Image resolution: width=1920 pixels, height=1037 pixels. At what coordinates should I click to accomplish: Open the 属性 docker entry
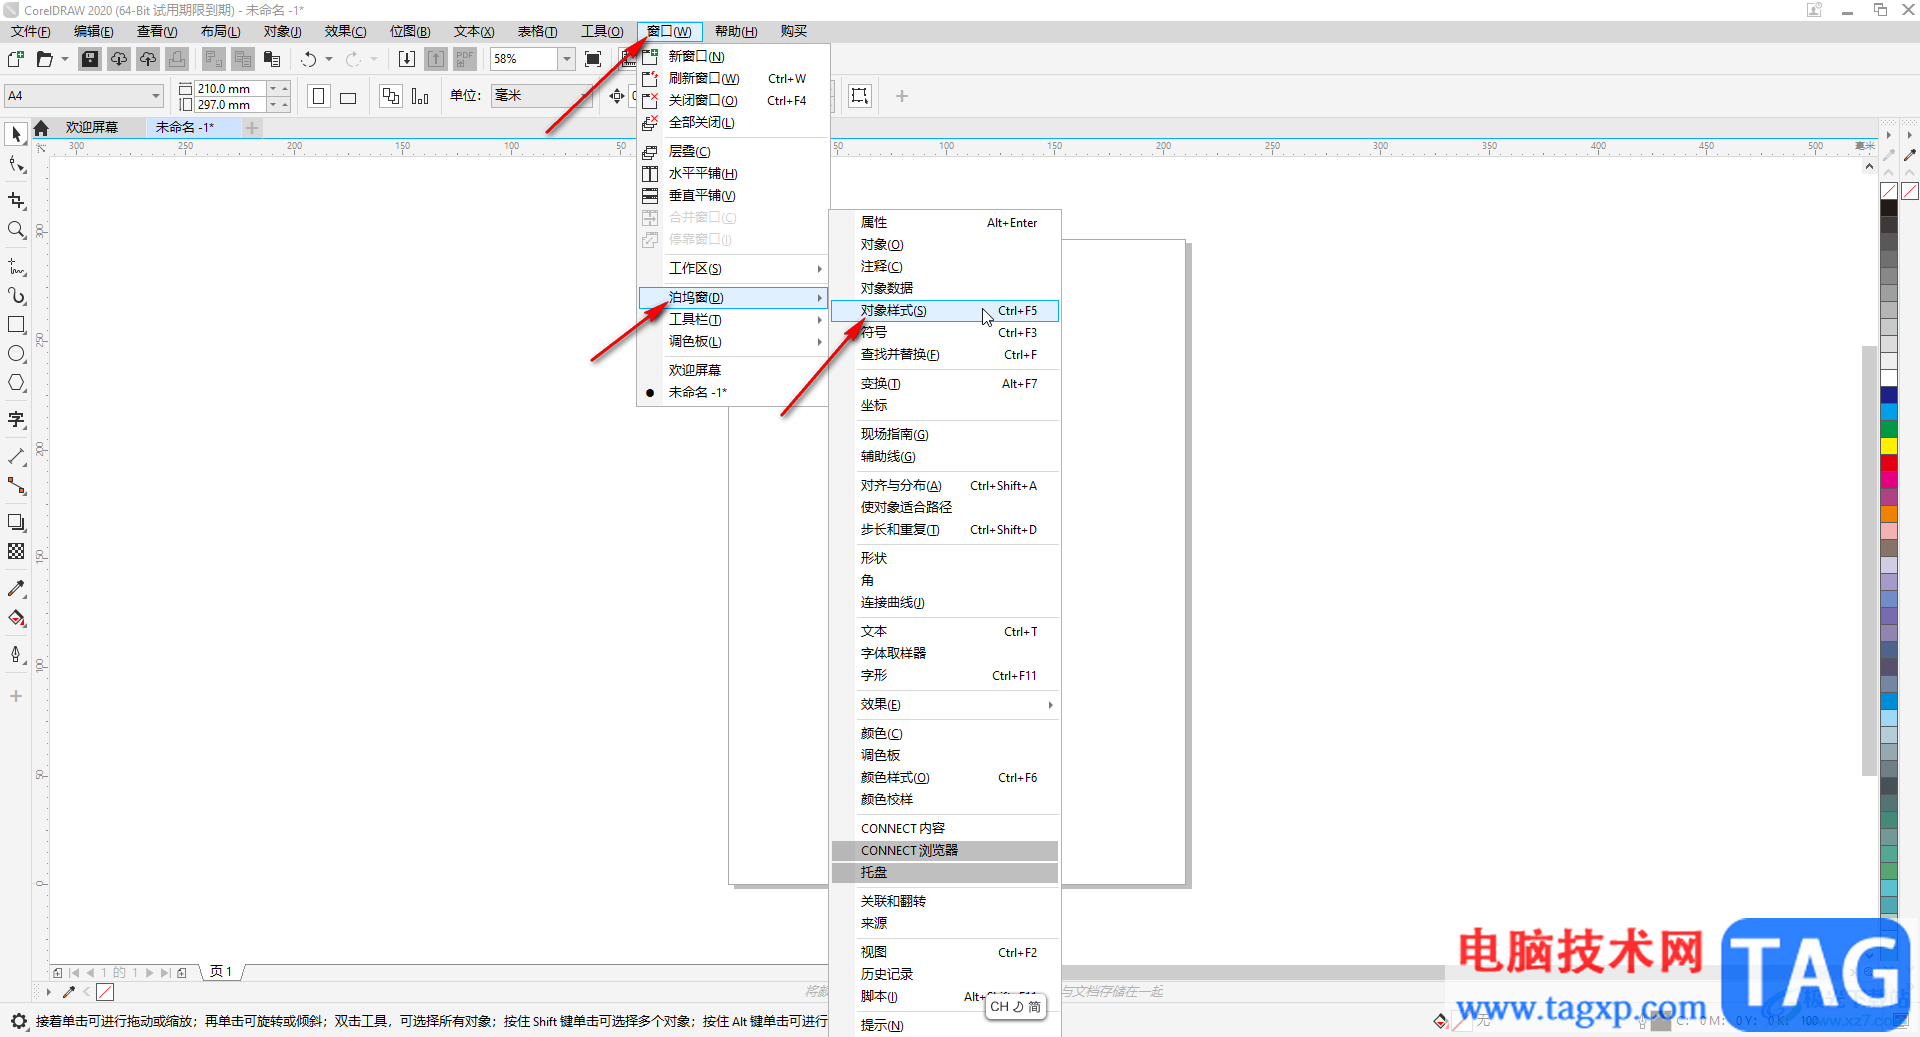[x=945, y=223]
